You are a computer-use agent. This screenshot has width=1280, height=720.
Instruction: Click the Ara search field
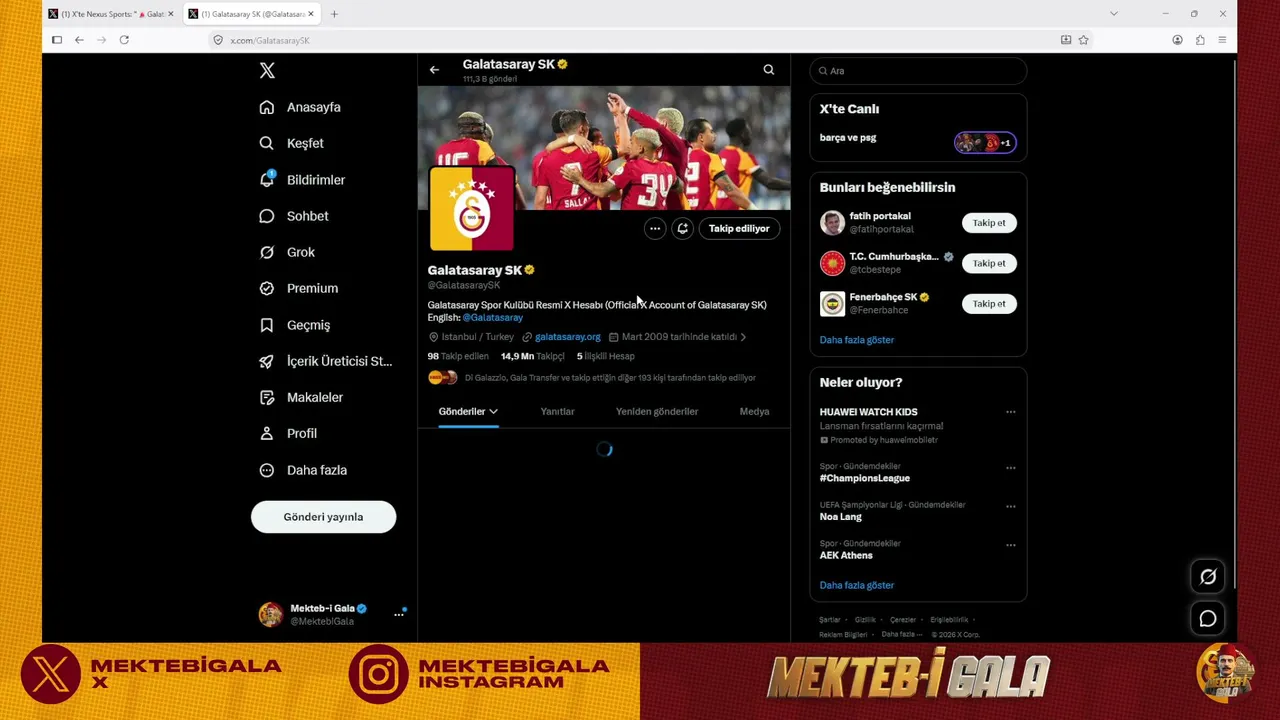[918, 71]
